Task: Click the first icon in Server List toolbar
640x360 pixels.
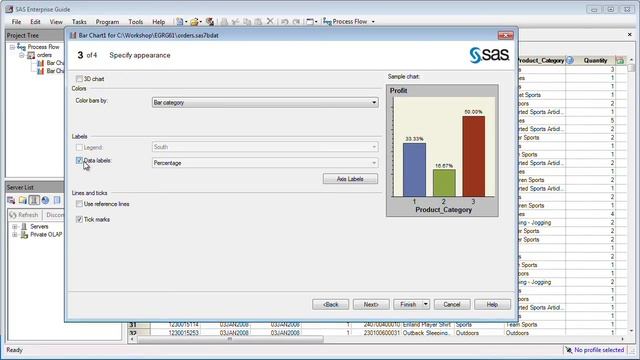Action: pyautogui.click(x=11, y=200)
